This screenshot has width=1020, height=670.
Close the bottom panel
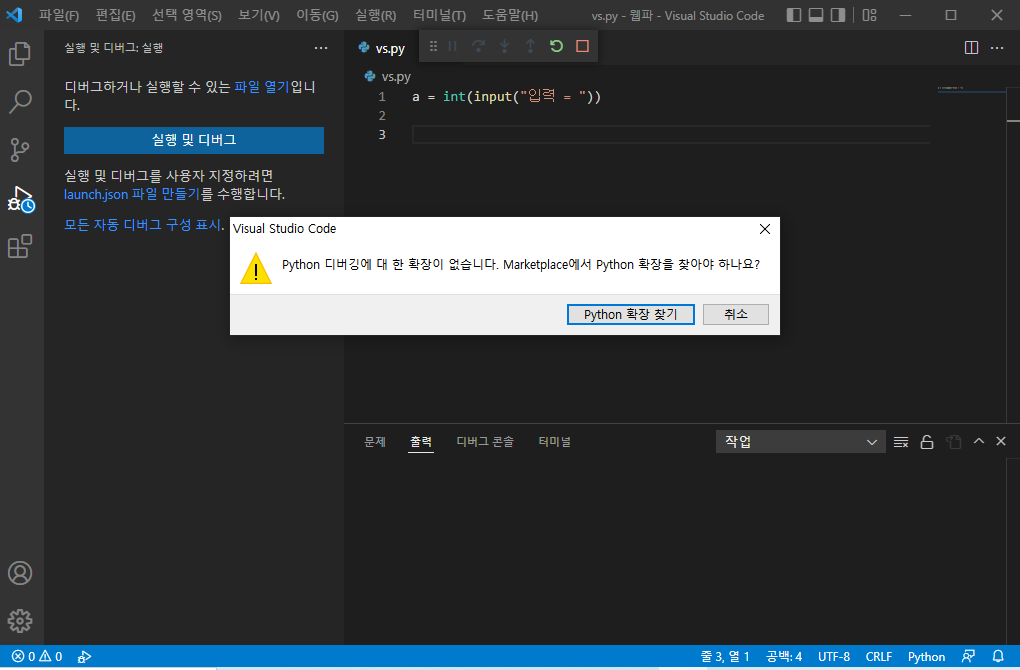(1001, 441)
